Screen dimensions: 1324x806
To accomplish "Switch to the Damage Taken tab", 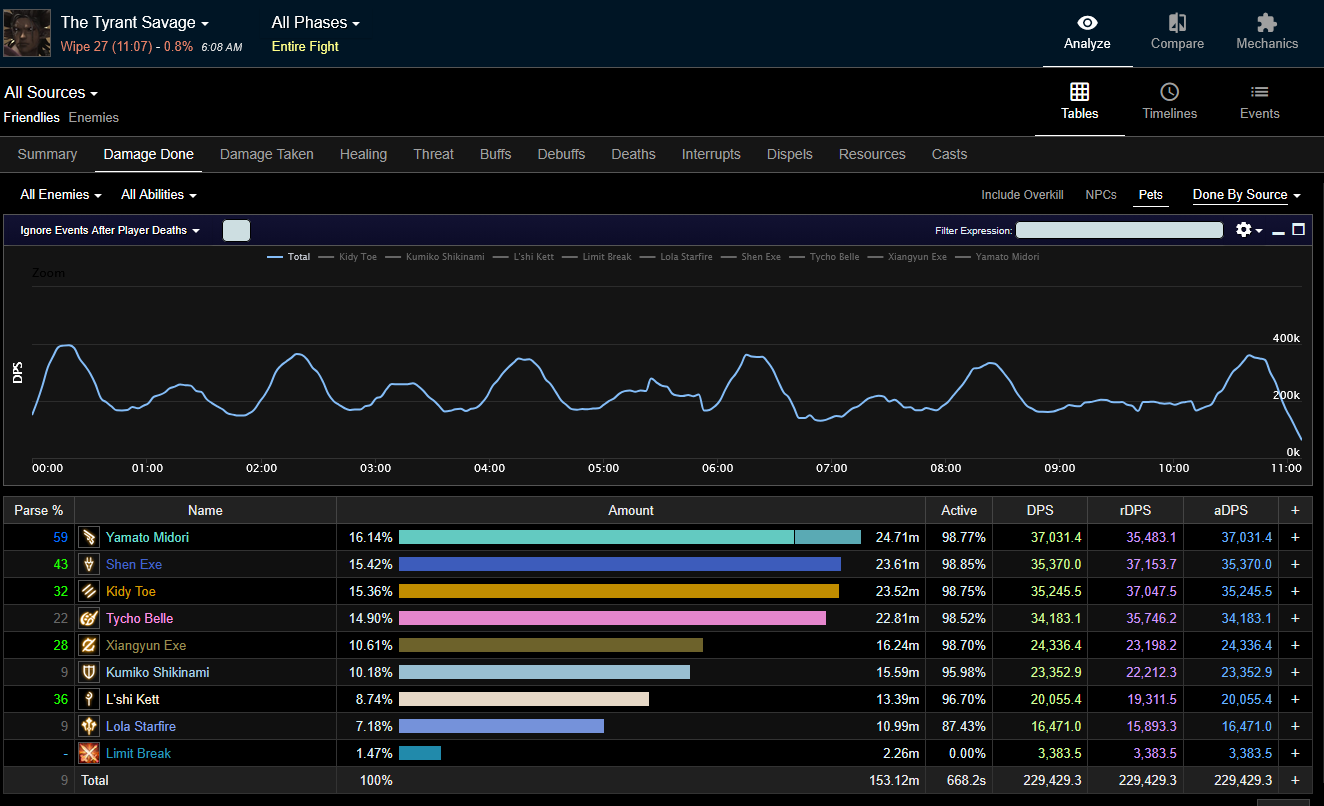I will [267, 154].
